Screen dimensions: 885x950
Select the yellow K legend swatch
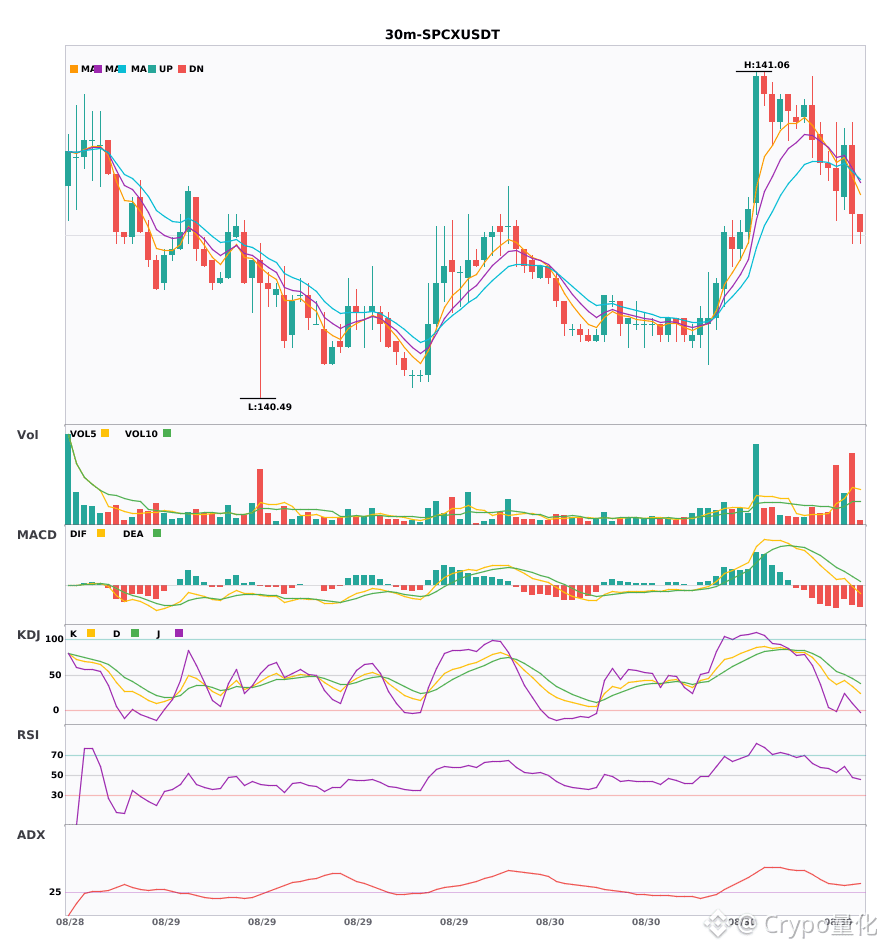[91, 633]
